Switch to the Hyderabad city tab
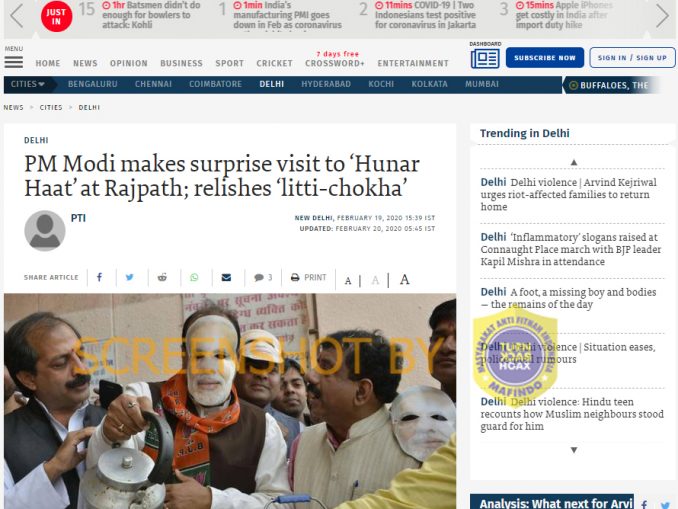Image resolution: width=678 pixels, height=509 pixels. click(326, 84)
